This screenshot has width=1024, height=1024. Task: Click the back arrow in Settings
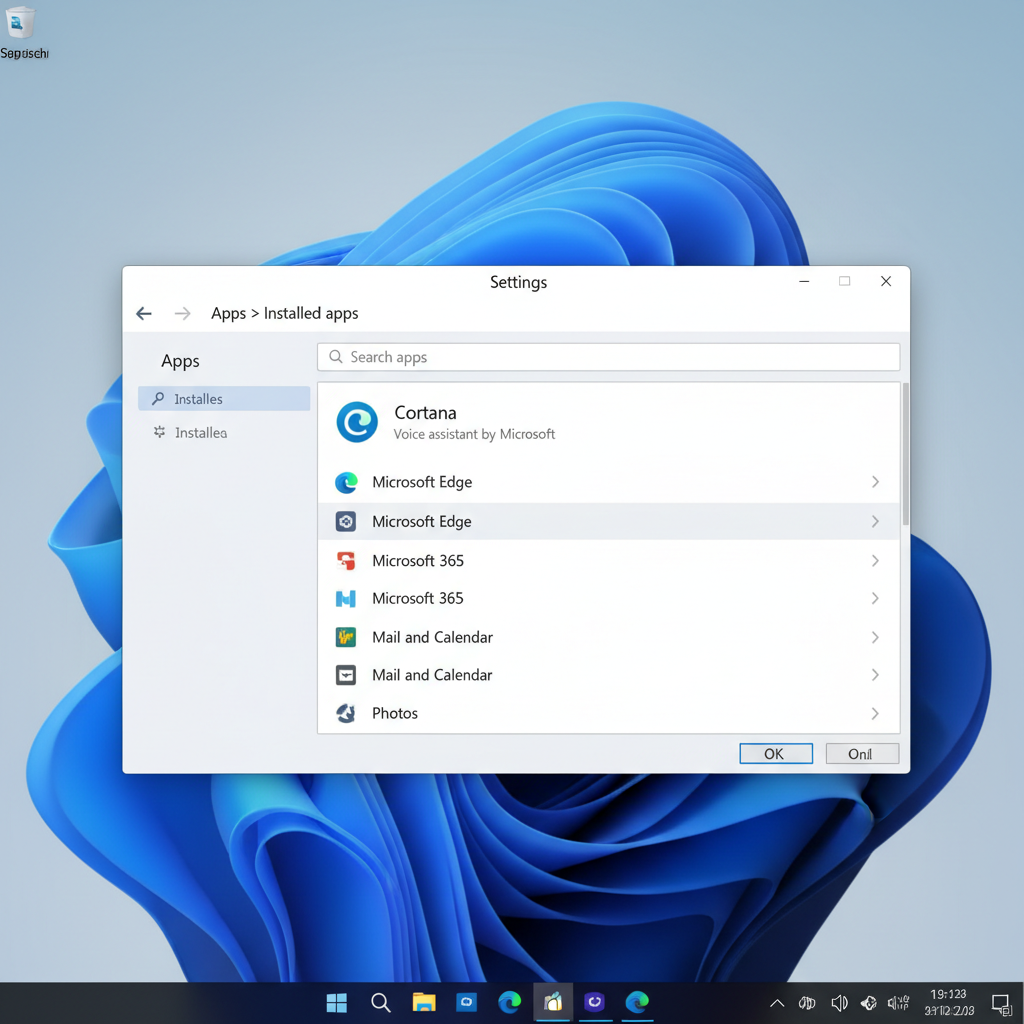click(x=144, y=313)
